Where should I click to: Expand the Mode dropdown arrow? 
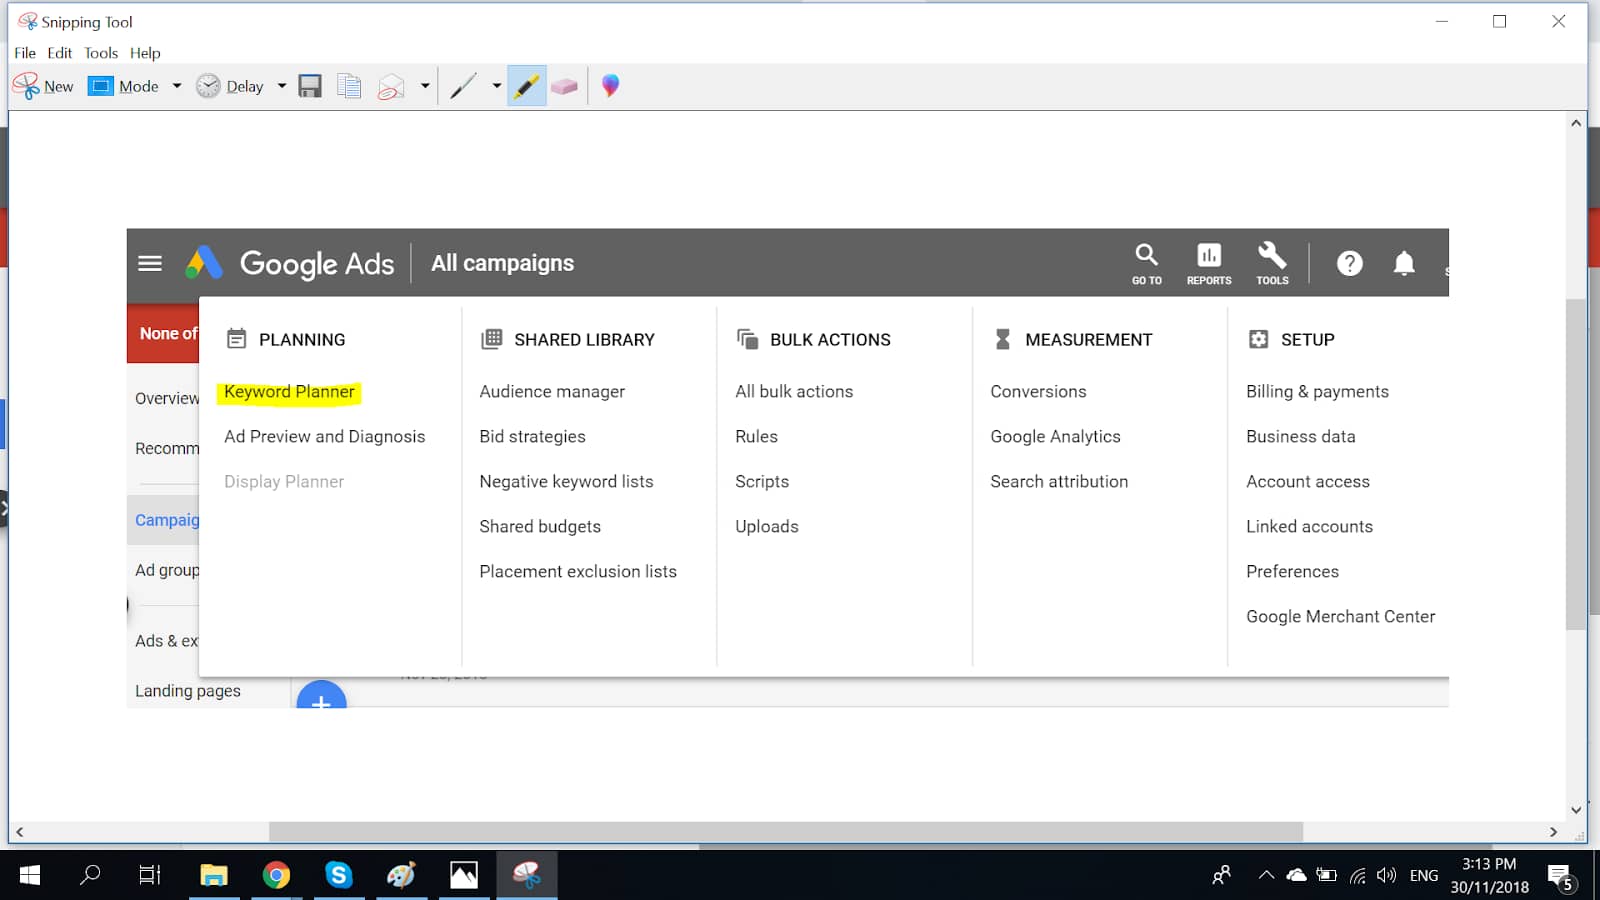(177, 86)
